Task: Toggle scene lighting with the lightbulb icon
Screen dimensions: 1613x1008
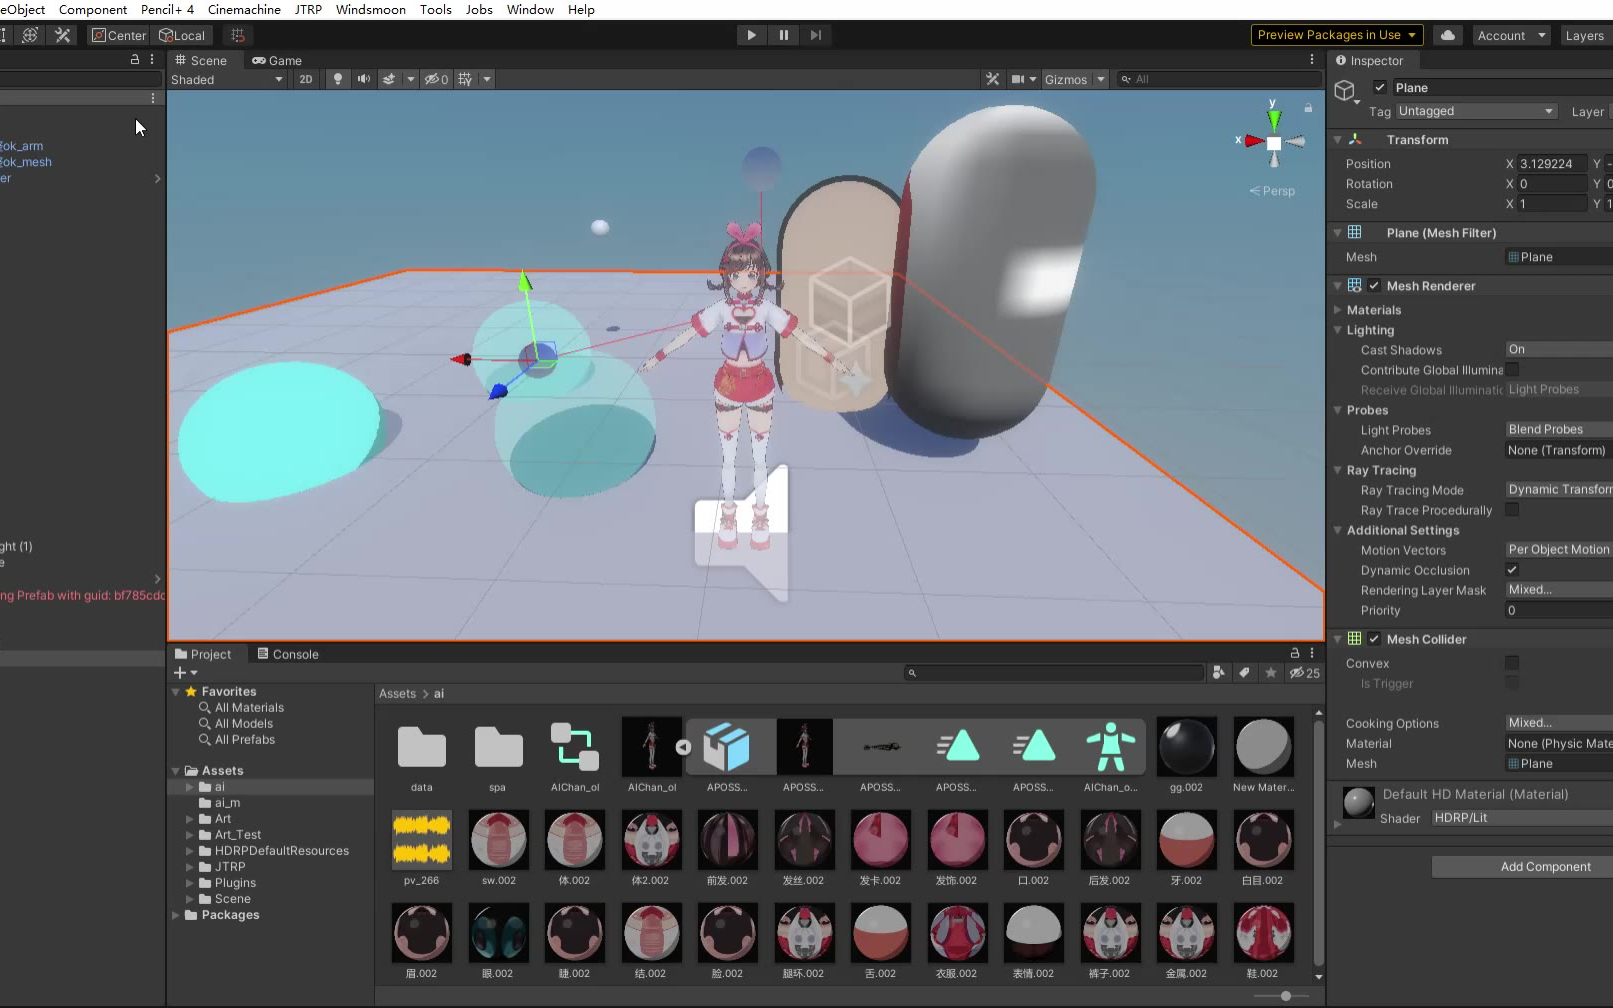Action: 338,79
